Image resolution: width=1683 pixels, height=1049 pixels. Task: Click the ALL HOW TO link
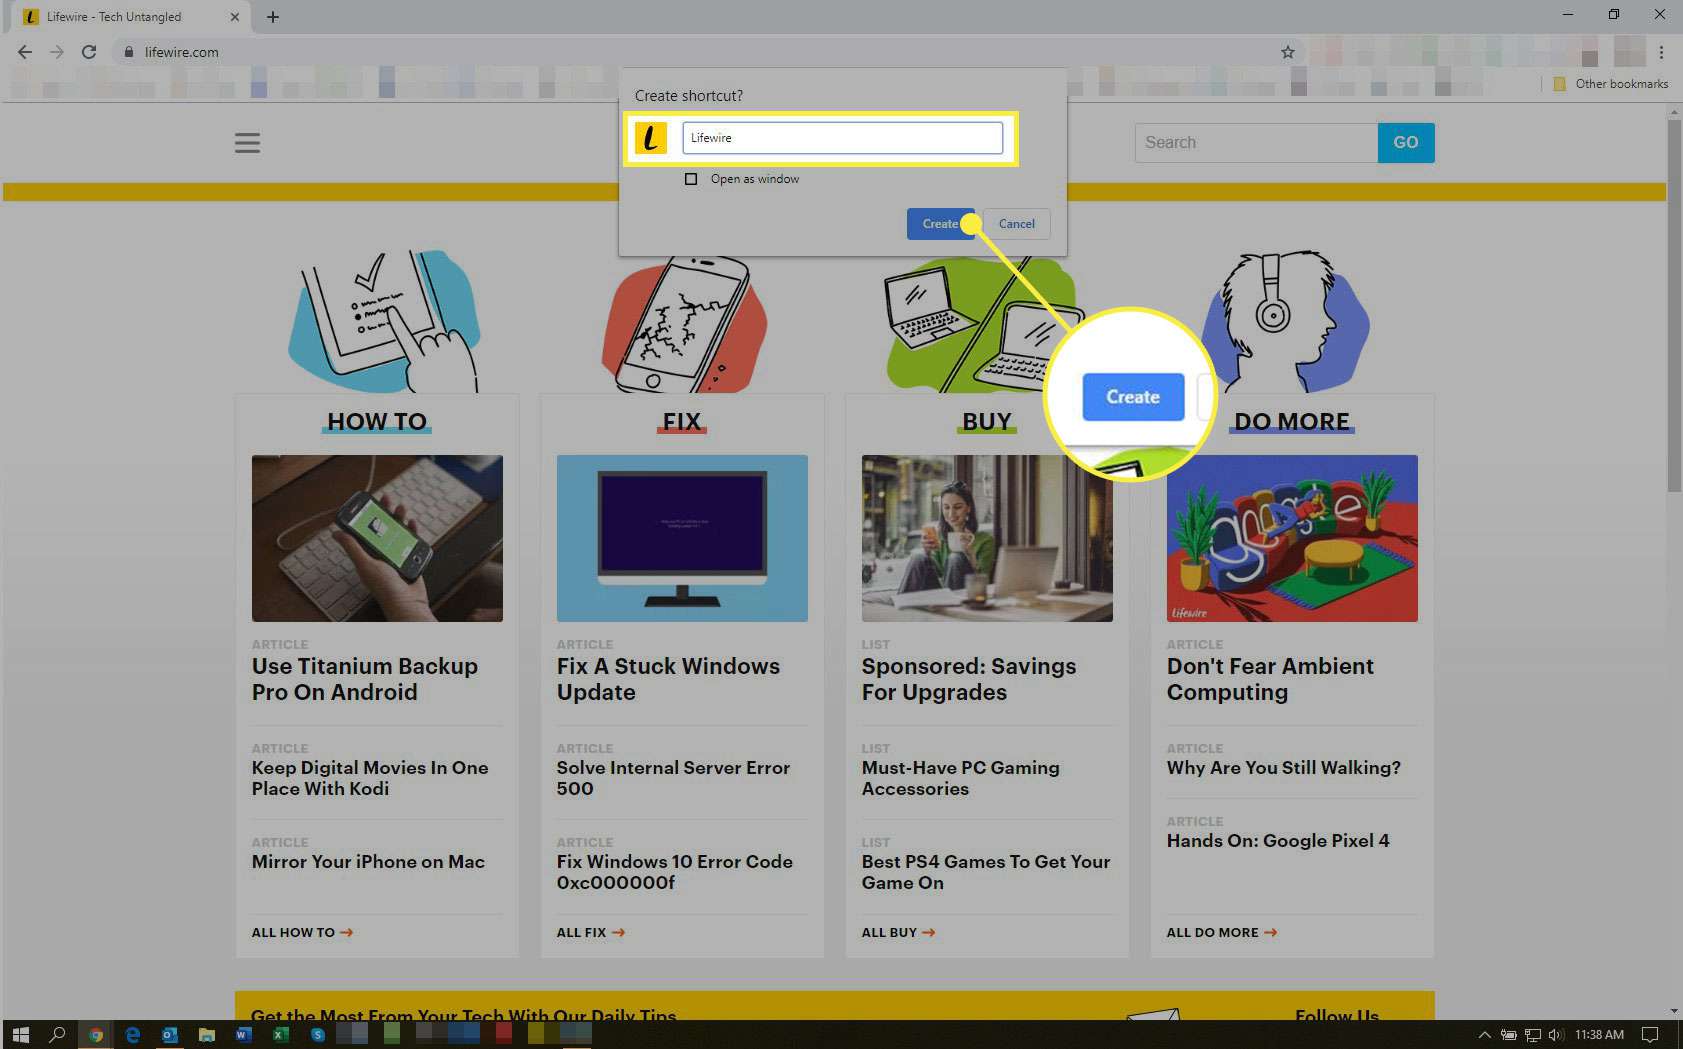[x=302, y=932]
